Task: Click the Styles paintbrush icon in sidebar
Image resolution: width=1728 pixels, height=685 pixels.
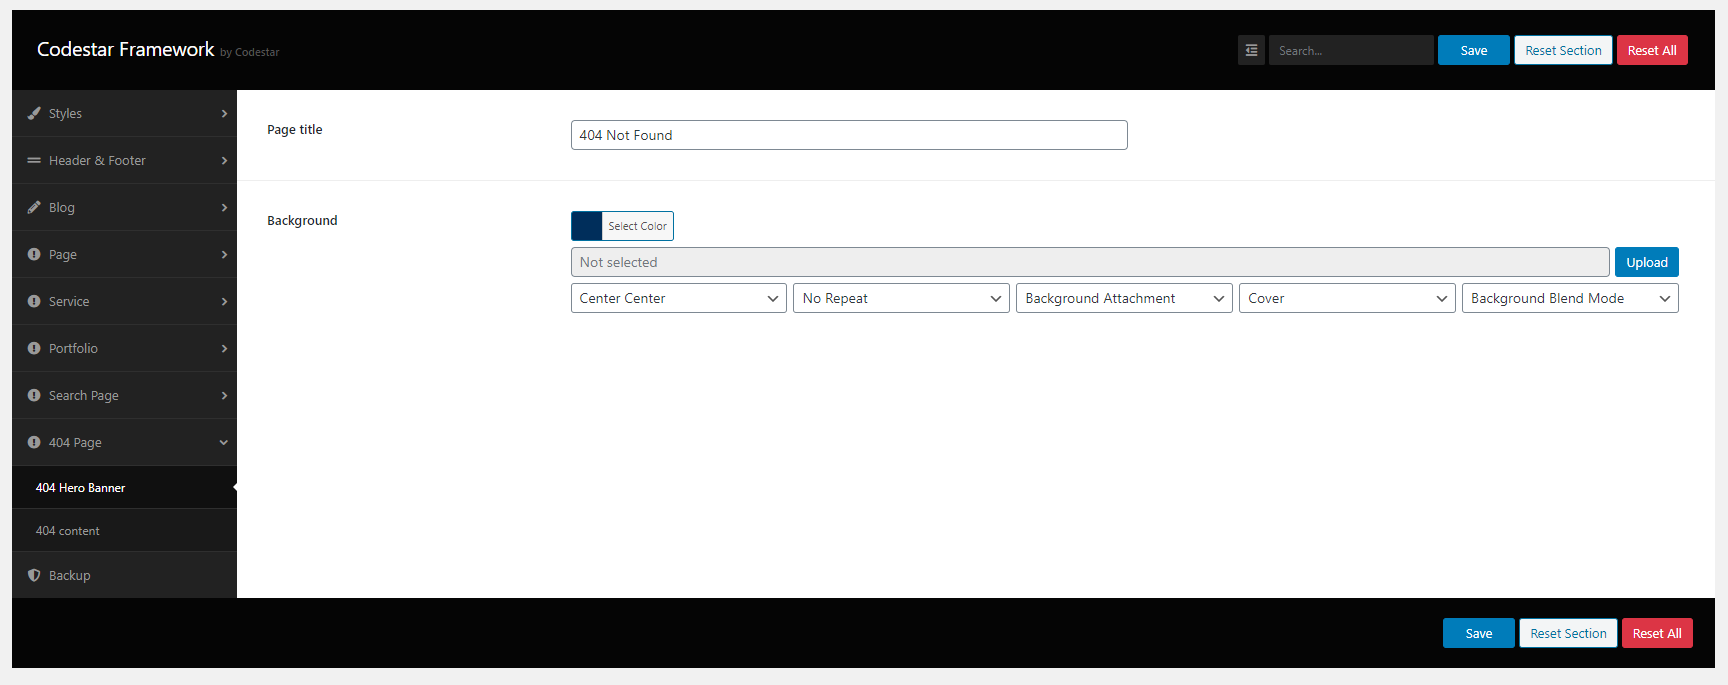Action: [34, 113]
